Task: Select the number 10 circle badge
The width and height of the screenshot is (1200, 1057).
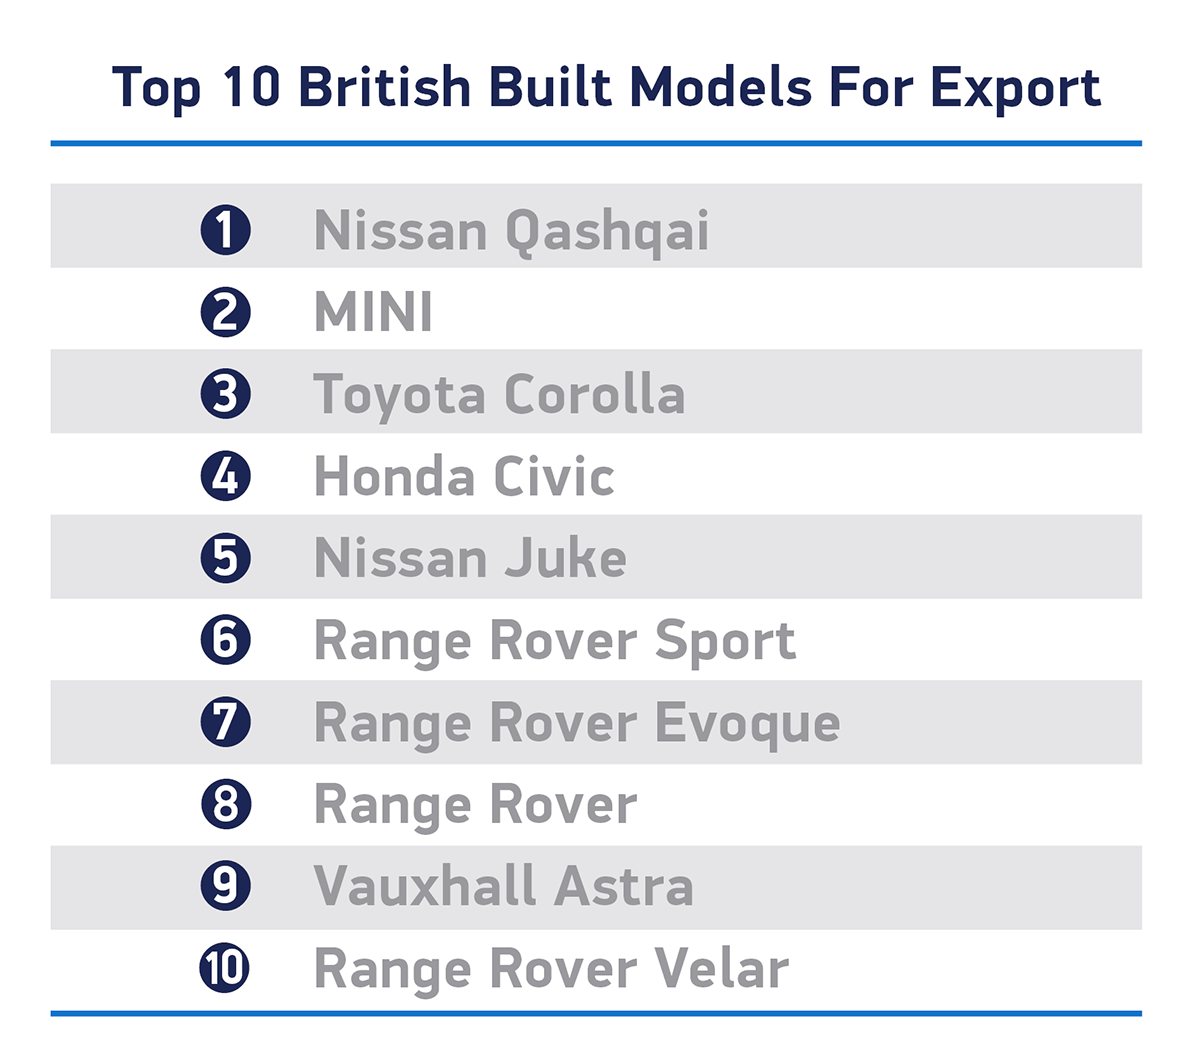Action: (225, 968)
